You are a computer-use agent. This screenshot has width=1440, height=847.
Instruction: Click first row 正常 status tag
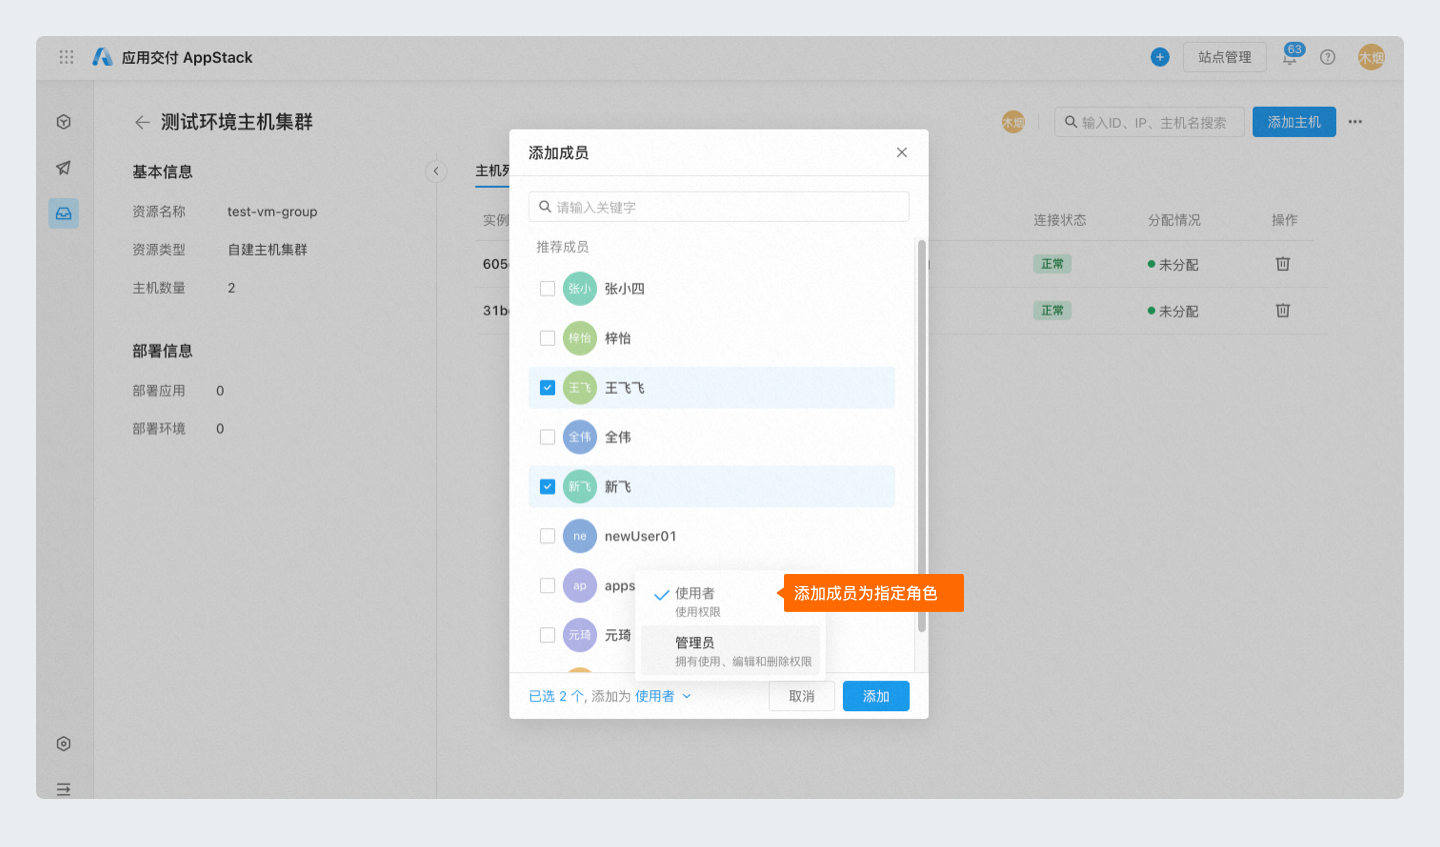[1052, 264]
